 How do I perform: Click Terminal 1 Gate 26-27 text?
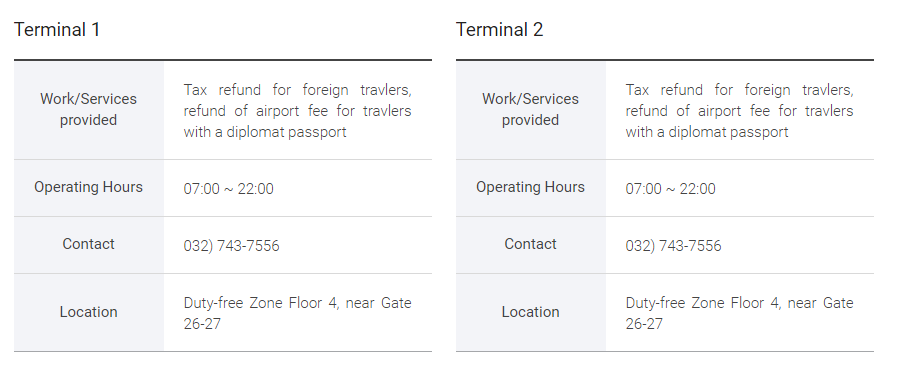pos(202,324)
